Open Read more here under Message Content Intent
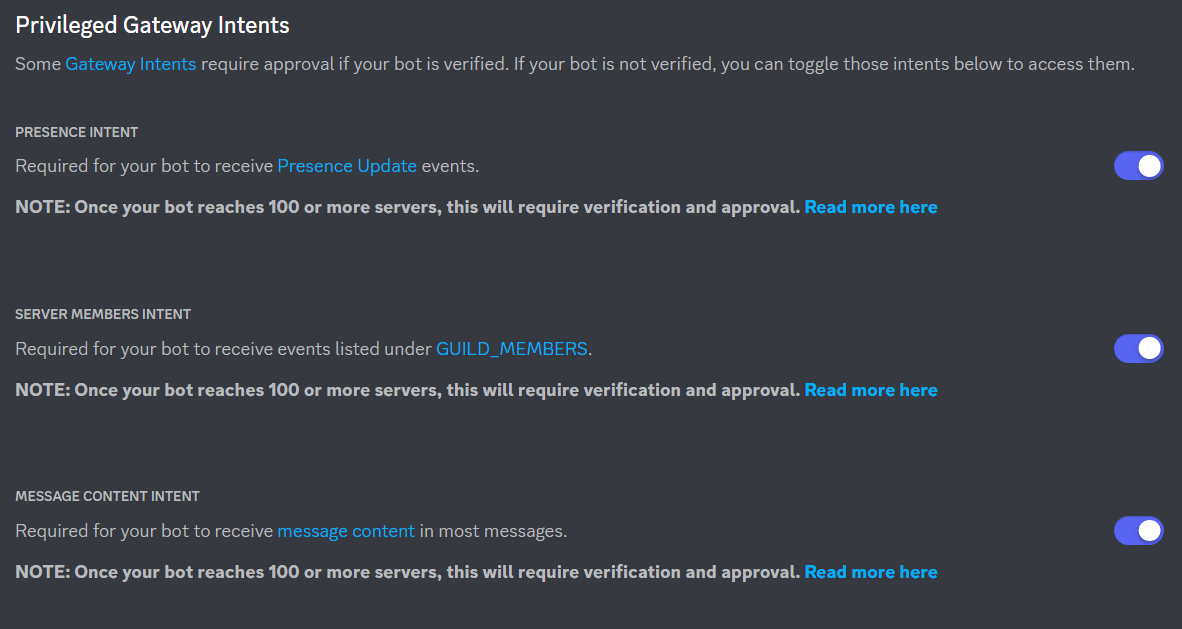Screen dimensions: 1182x629 871,572
